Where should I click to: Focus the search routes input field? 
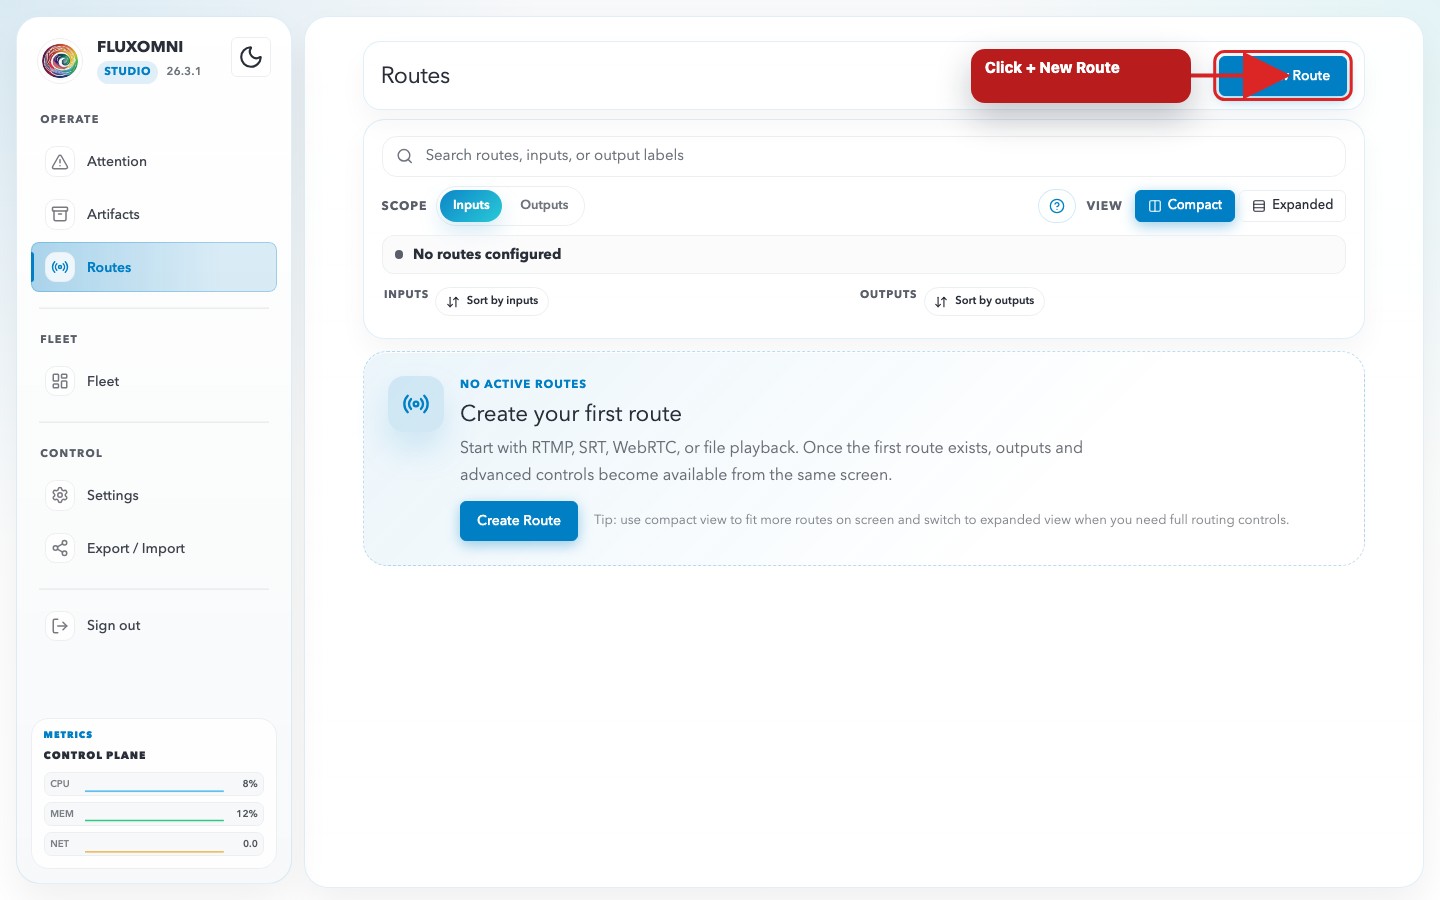[x=864, y=156]
